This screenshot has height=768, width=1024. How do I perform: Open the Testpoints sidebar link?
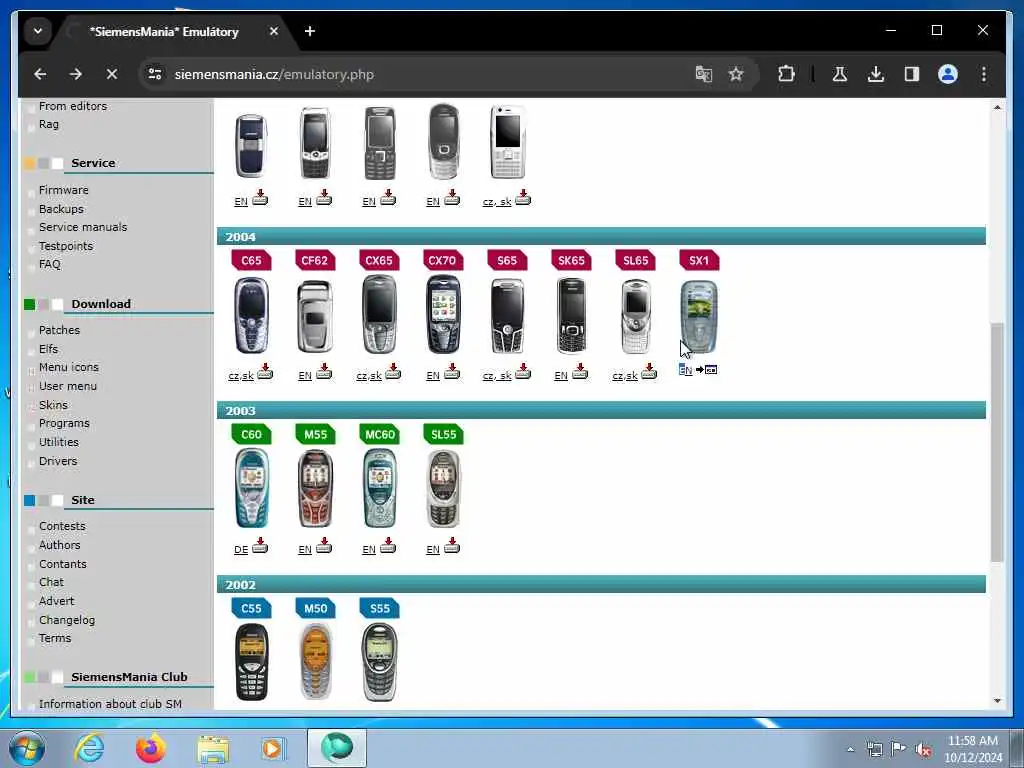(x=66, y=246)
